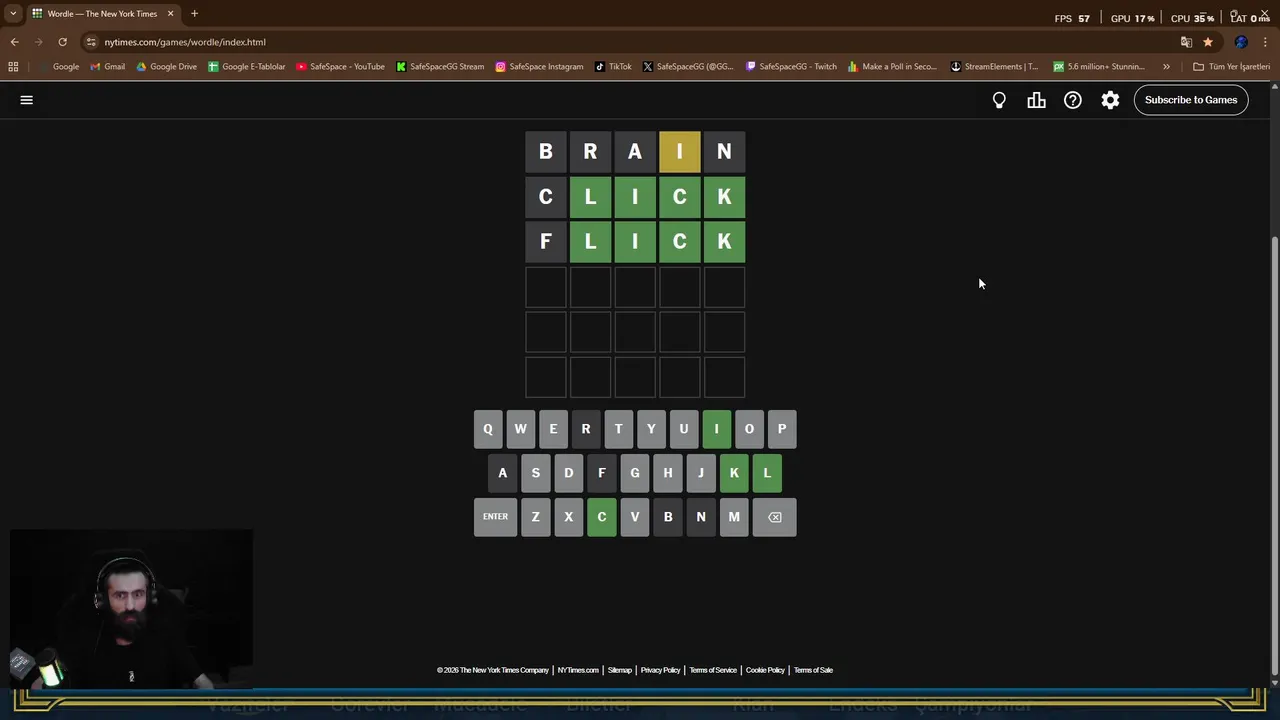Open the Google Drive bookmark
The height and width of the screenshot is (720, 1280).
(166, 67)
